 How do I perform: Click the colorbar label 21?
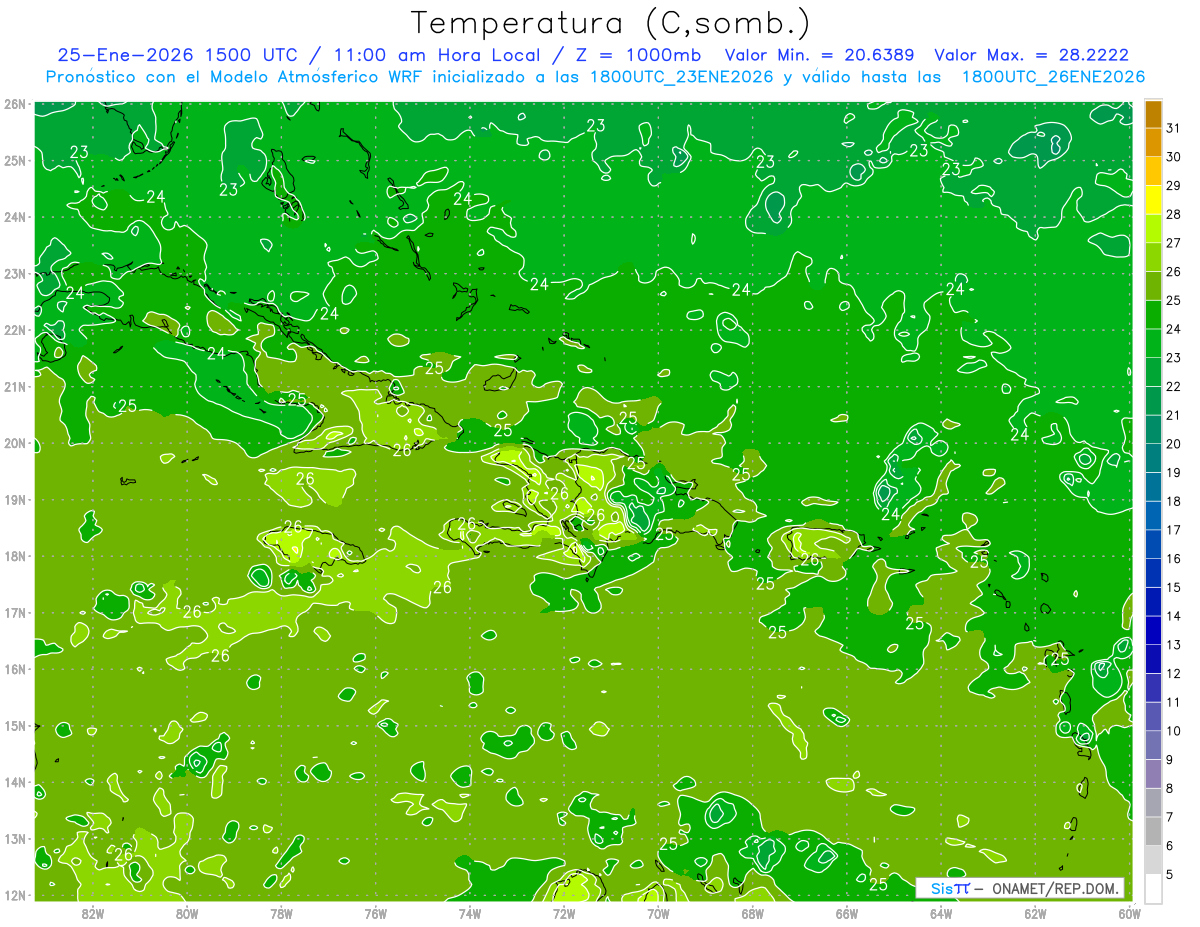[x=1173, y=415]
